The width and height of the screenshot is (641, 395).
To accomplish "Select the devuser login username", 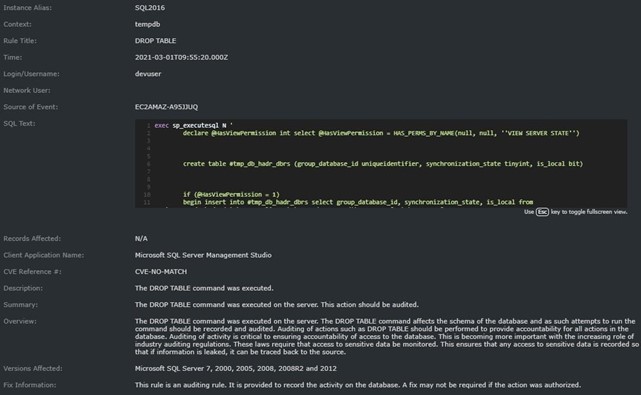I will (x=148, y=74).
